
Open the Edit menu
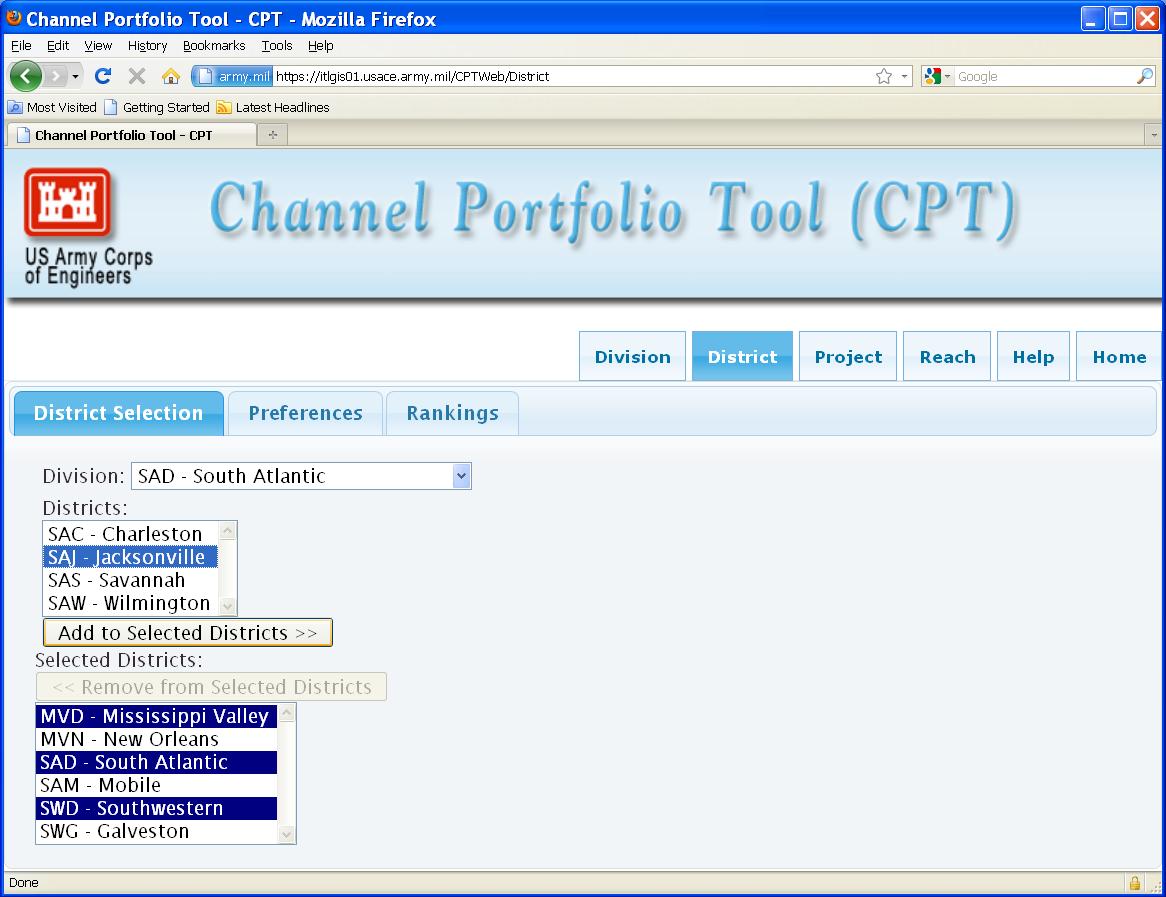[x=58, y=45]
